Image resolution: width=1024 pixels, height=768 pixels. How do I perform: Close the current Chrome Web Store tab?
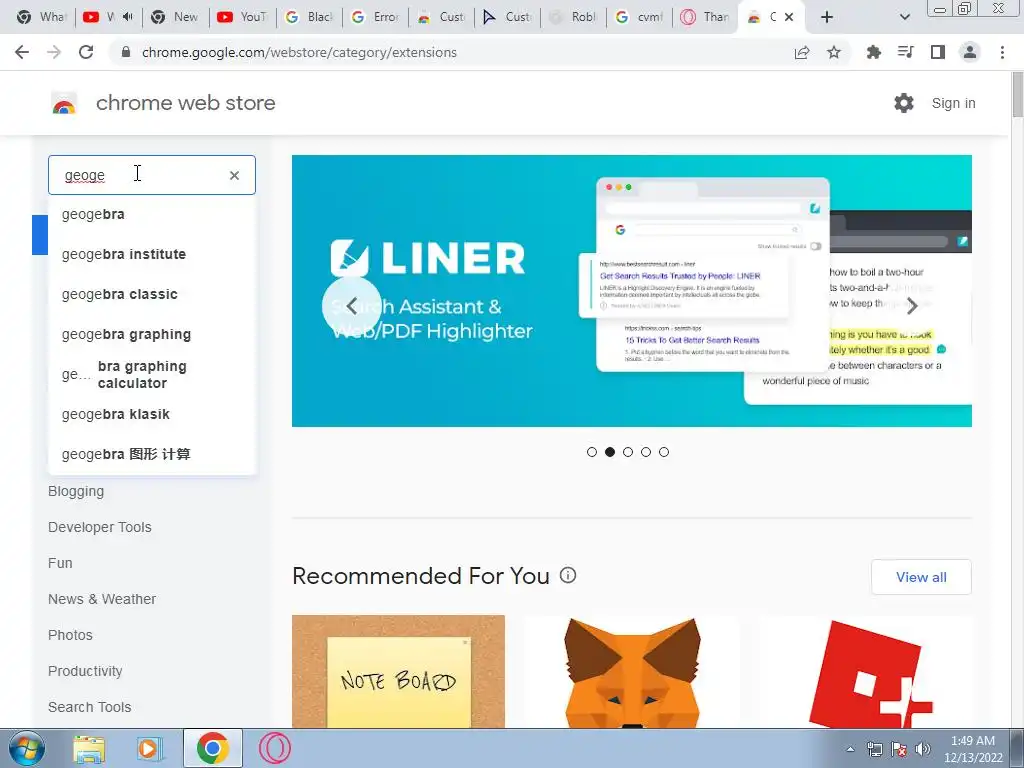(789, 17)
